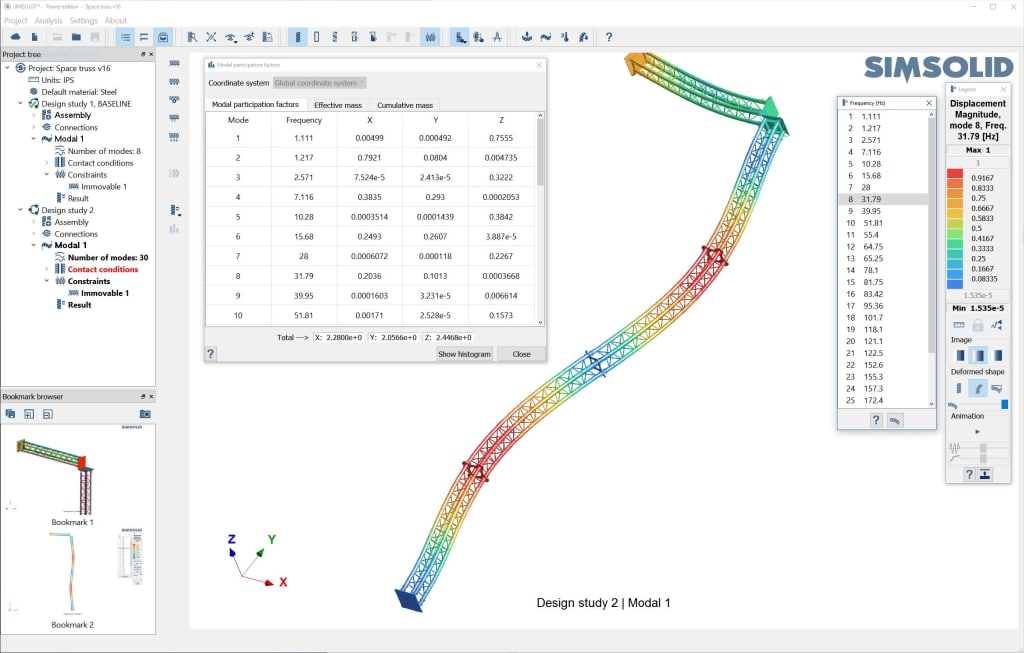Open the Analysis menu
This screenshot has width=1024, height=653.
(48, 20)
